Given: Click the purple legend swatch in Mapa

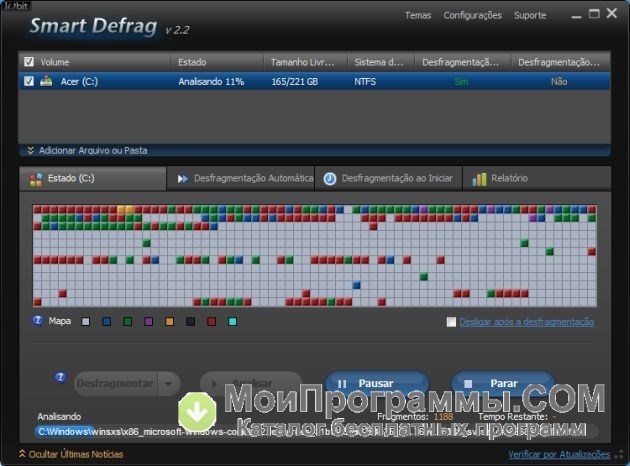Looking at the screenshot, I should pyautogui.click(x=148, y=321).
